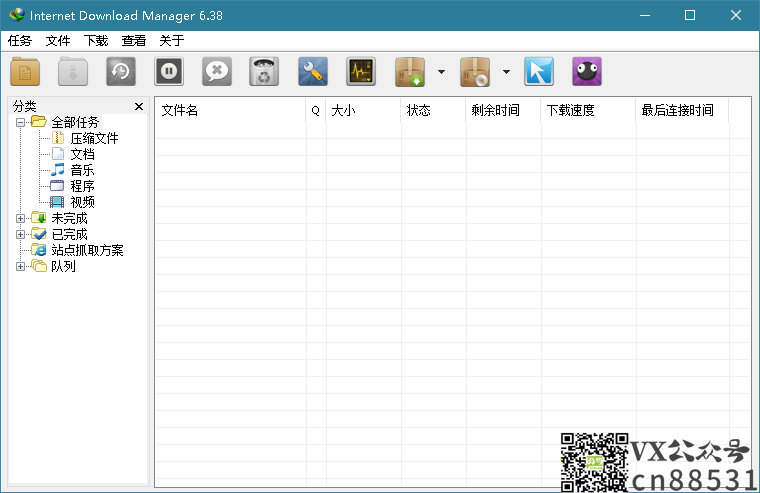Click the recycle bin toolbar icon
Screen dimensions: 760x493
tap(264, 72)
